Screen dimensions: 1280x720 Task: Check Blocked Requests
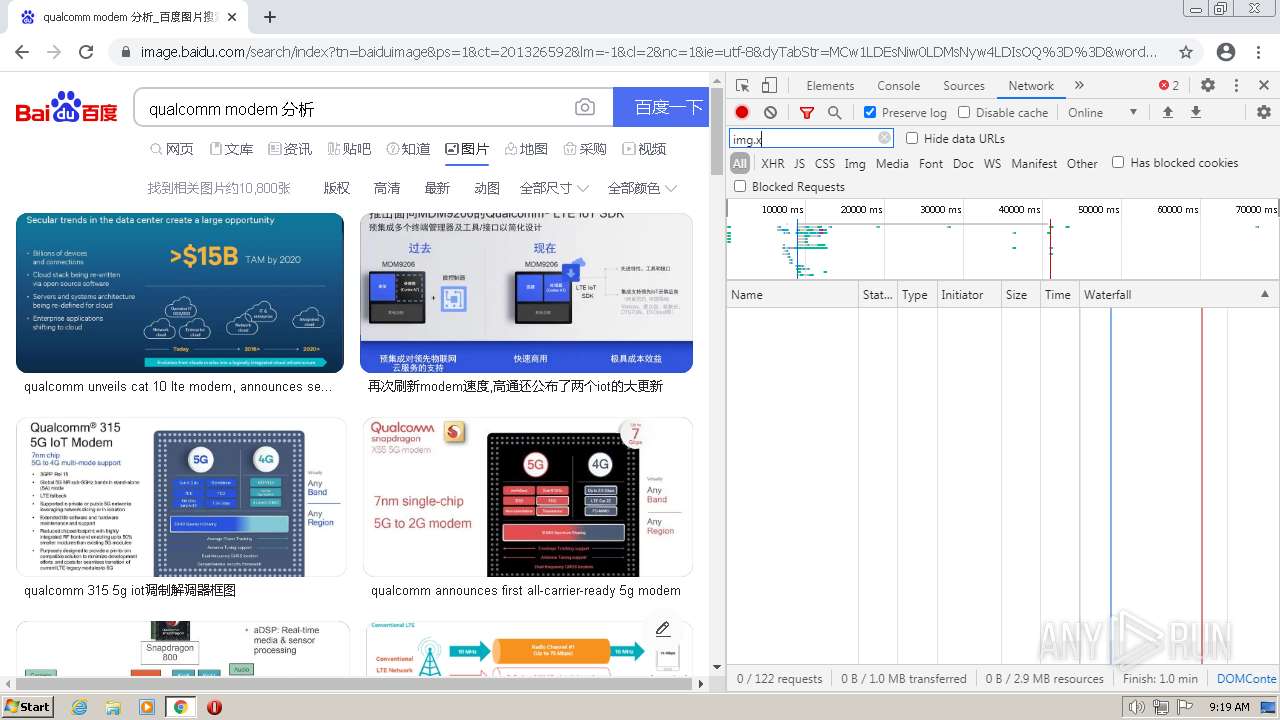coord(740,186)
